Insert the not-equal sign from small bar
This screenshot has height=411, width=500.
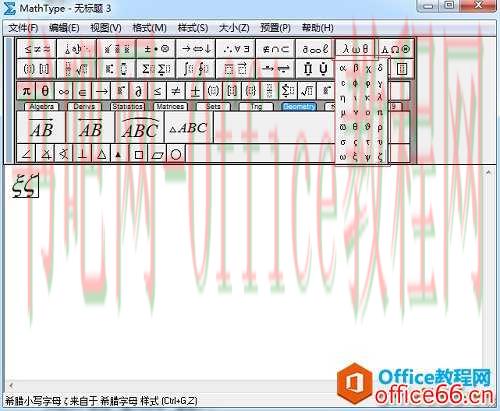tap(176, 91)
